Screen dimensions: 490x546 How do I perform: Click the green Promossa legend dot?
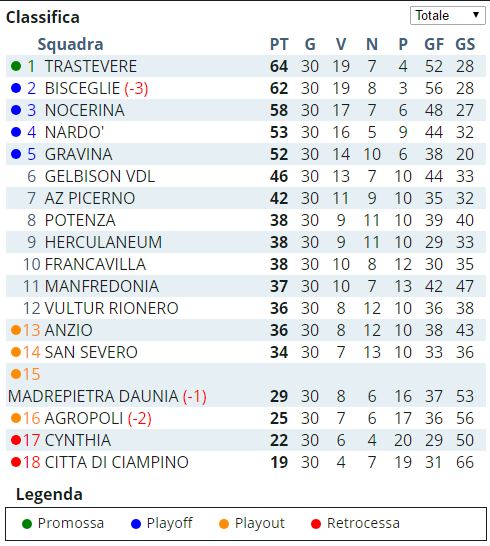coord(27,523)
